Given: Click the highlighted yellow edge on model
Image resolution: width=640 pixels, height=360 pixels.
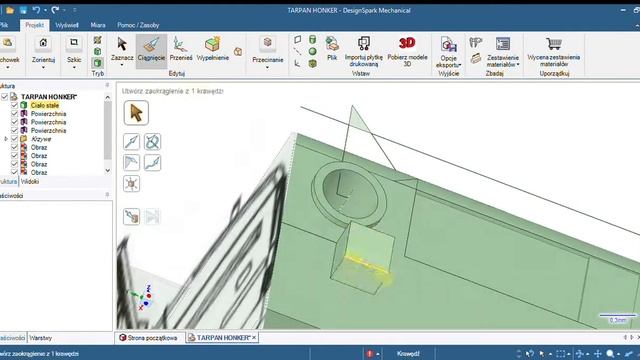Looking at the screenshot, I should pyautogui.click(x=367, y=264).
